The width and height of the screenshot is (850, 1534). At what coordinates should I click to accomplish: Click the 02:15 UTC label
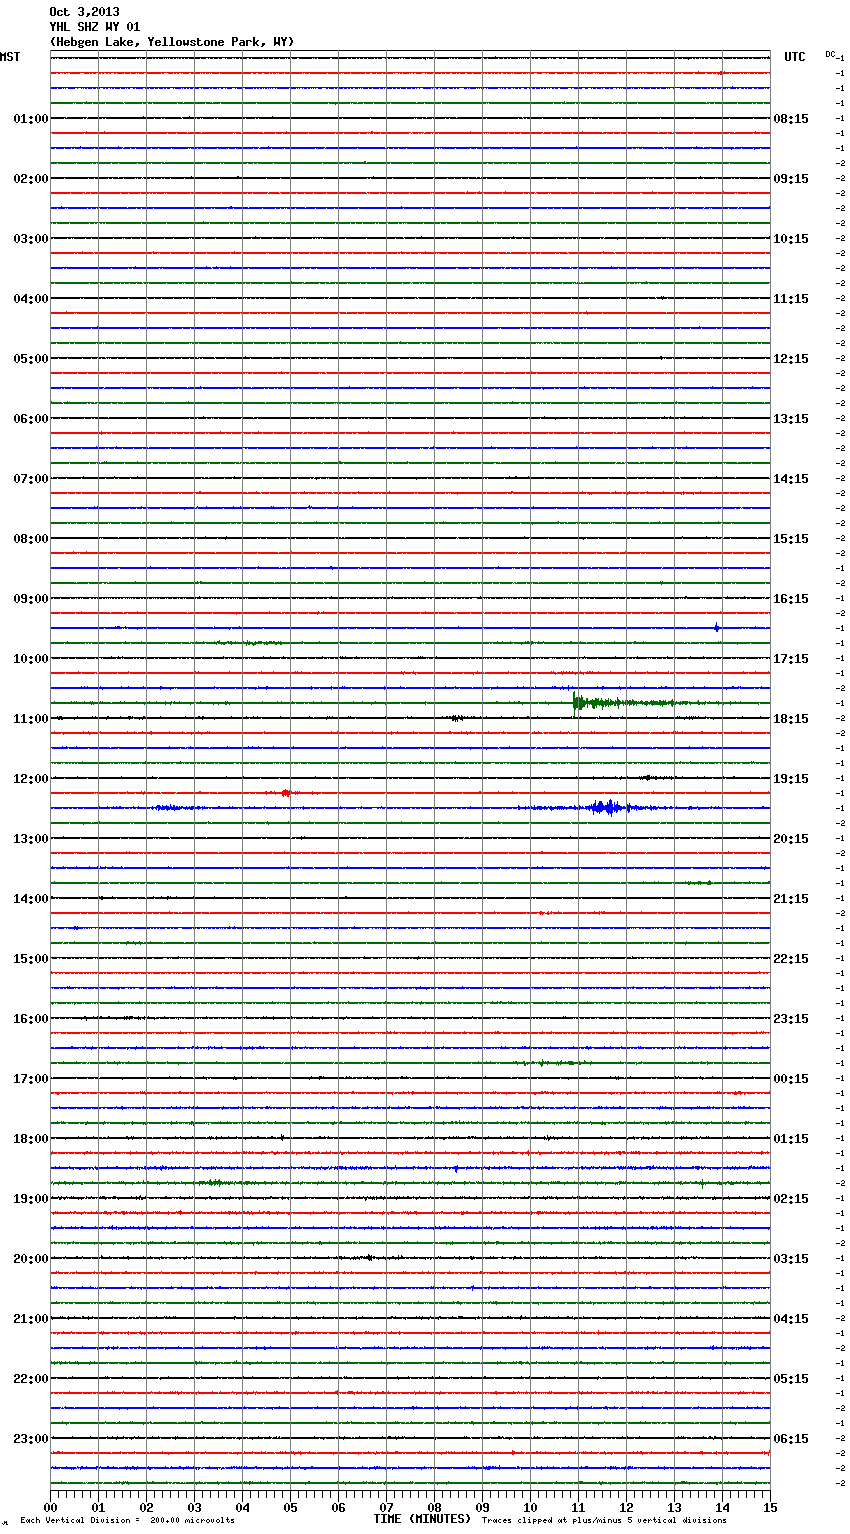click(791, 1199)
